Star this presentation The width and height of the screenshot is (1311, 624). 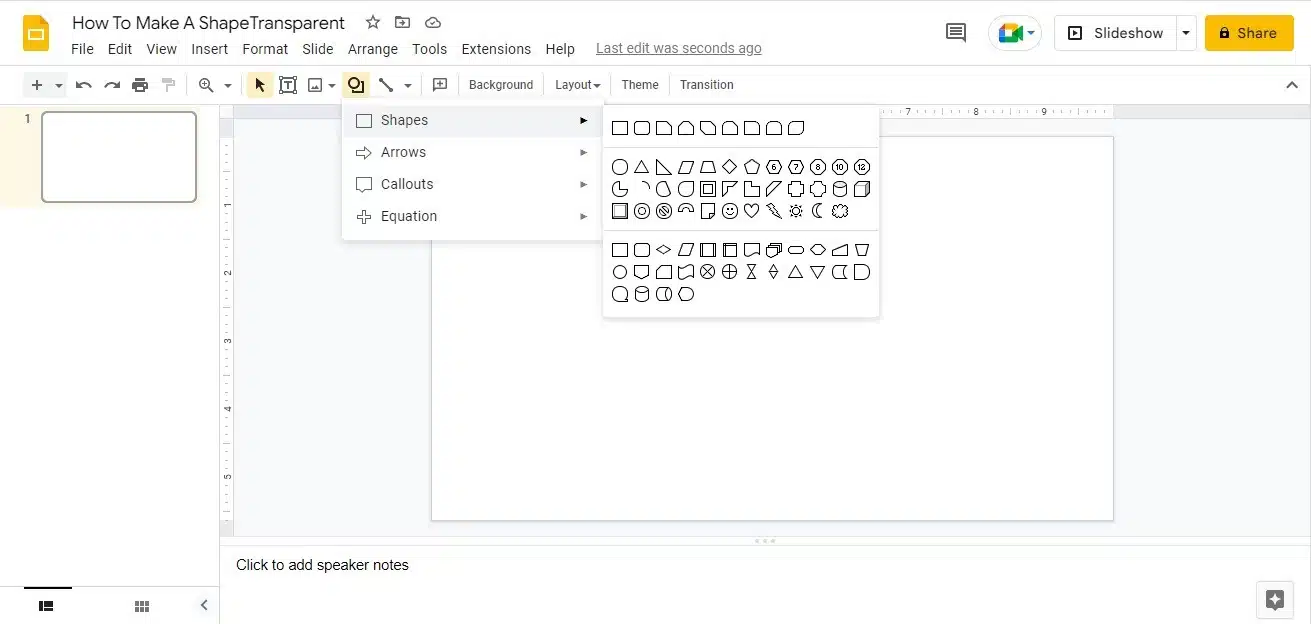tap(373, 22)
